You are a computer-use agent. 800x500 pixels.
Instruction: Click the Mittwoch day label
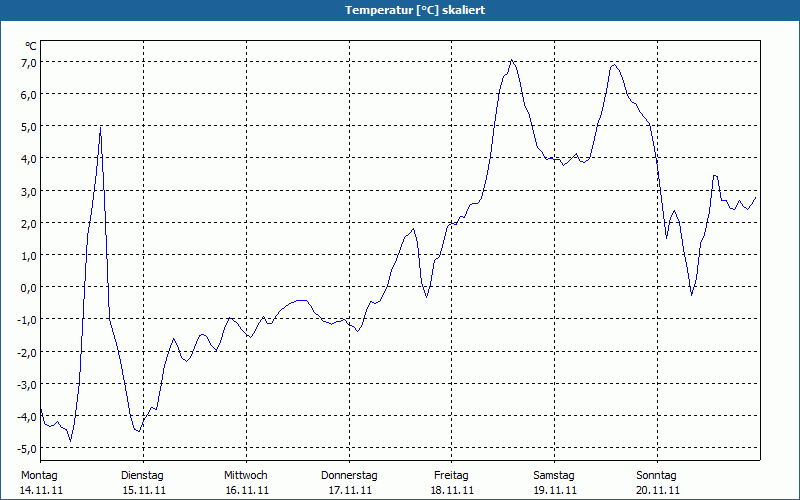click(x=246, y=476)
